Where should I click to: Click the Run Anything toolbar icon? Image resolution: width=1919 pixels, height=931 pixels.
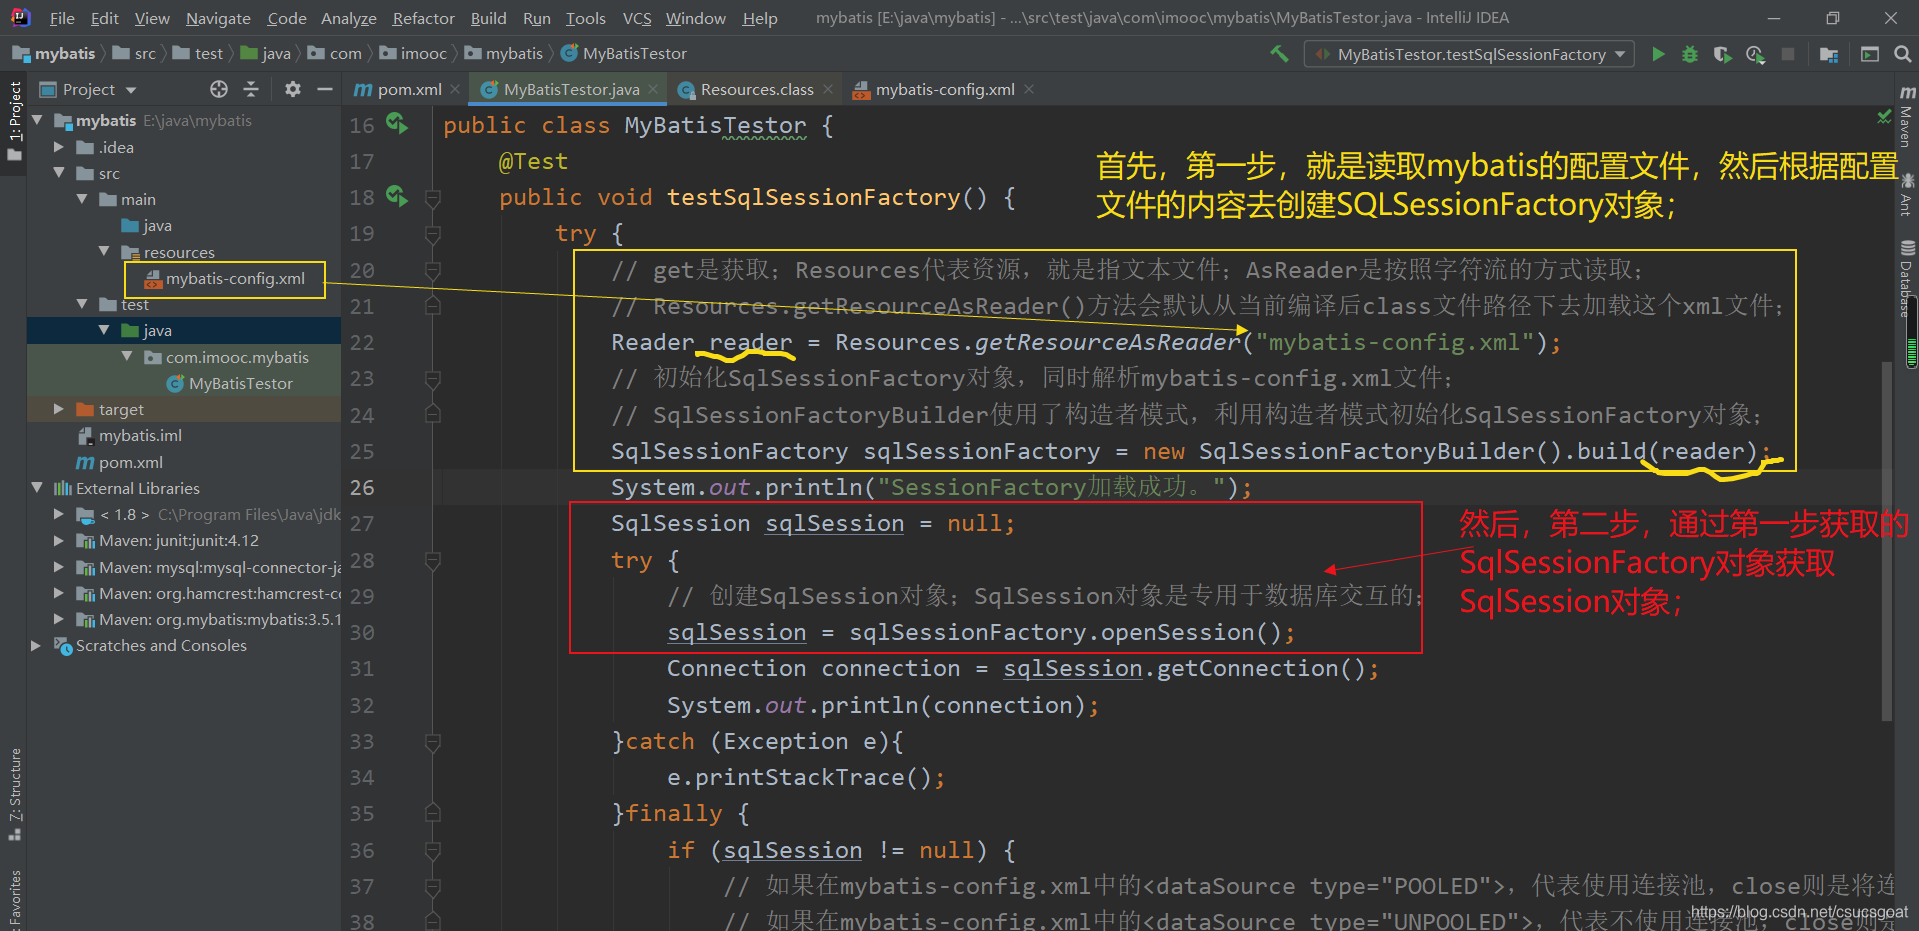tap(1870, 54)
